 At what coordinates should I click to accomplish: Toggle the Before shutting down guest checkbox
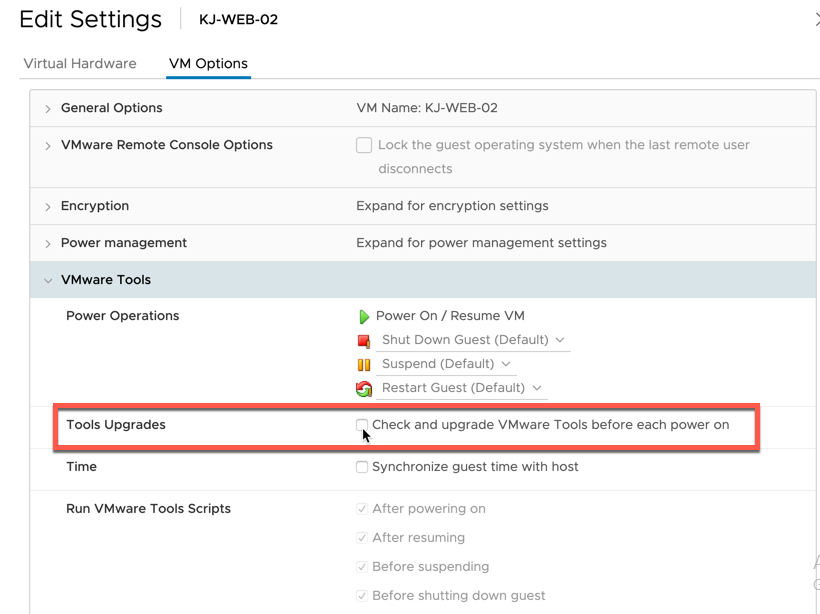362,594
